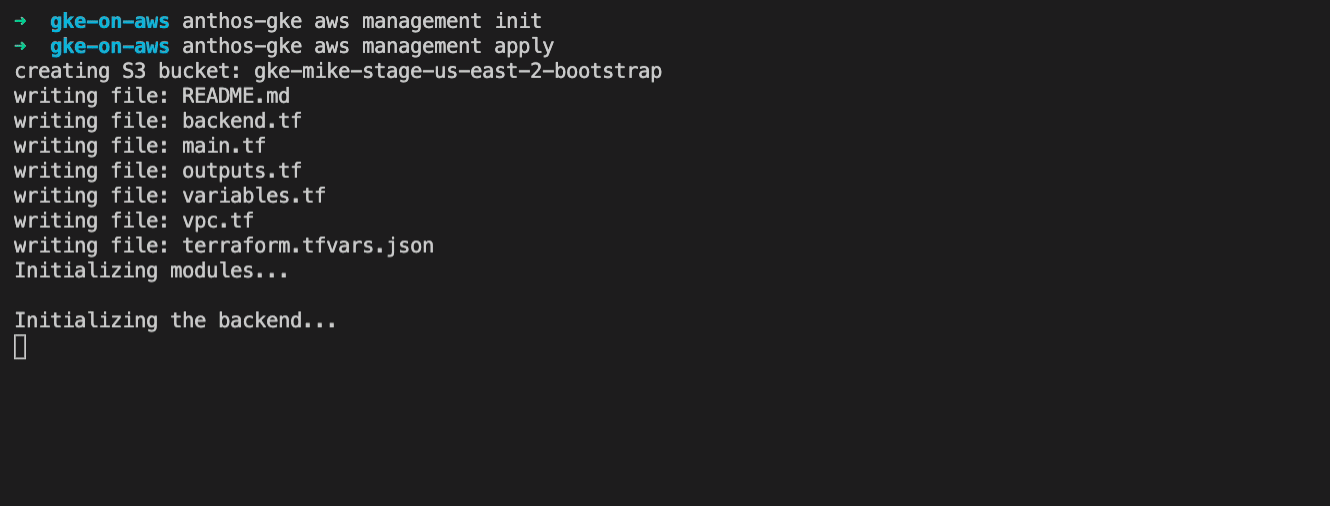Click 'creating S3 bucket:' text
Viewport: 1330px width, 506px height.
[128, 71]
